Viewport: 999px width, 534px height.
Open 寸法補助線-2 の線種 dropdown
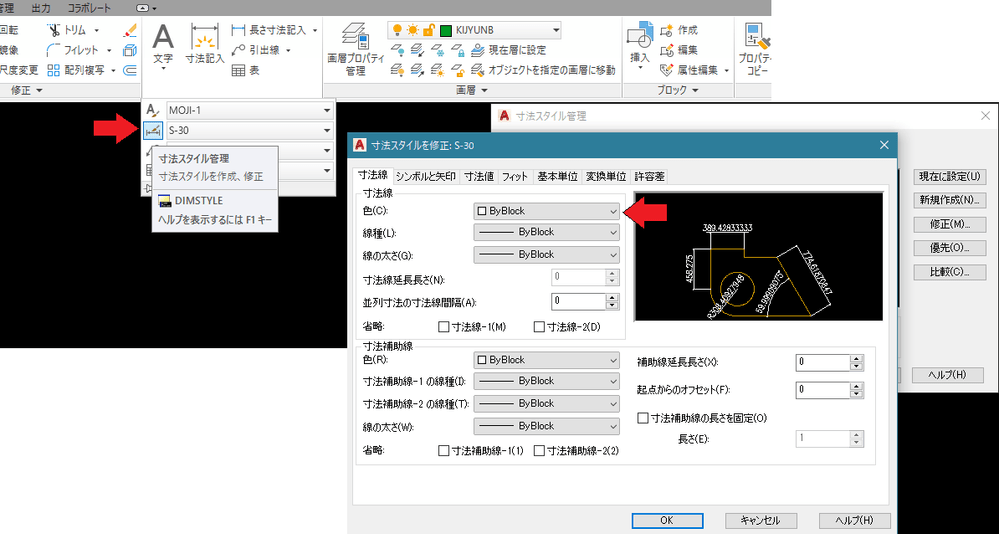pyautogui.click(x=547, y=403)
